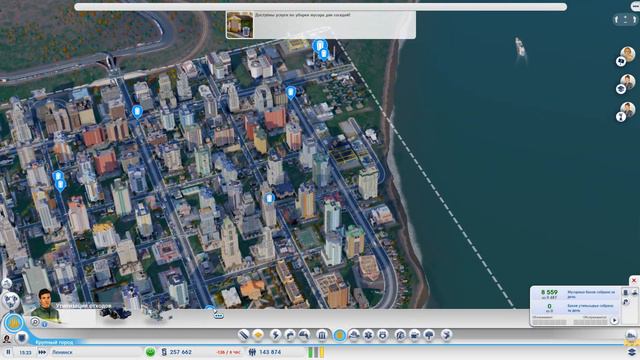Viewport: 640px width, 360px height.
Task: Click the magnifier icon under advisor portrait
Action: tap(35, 322)
